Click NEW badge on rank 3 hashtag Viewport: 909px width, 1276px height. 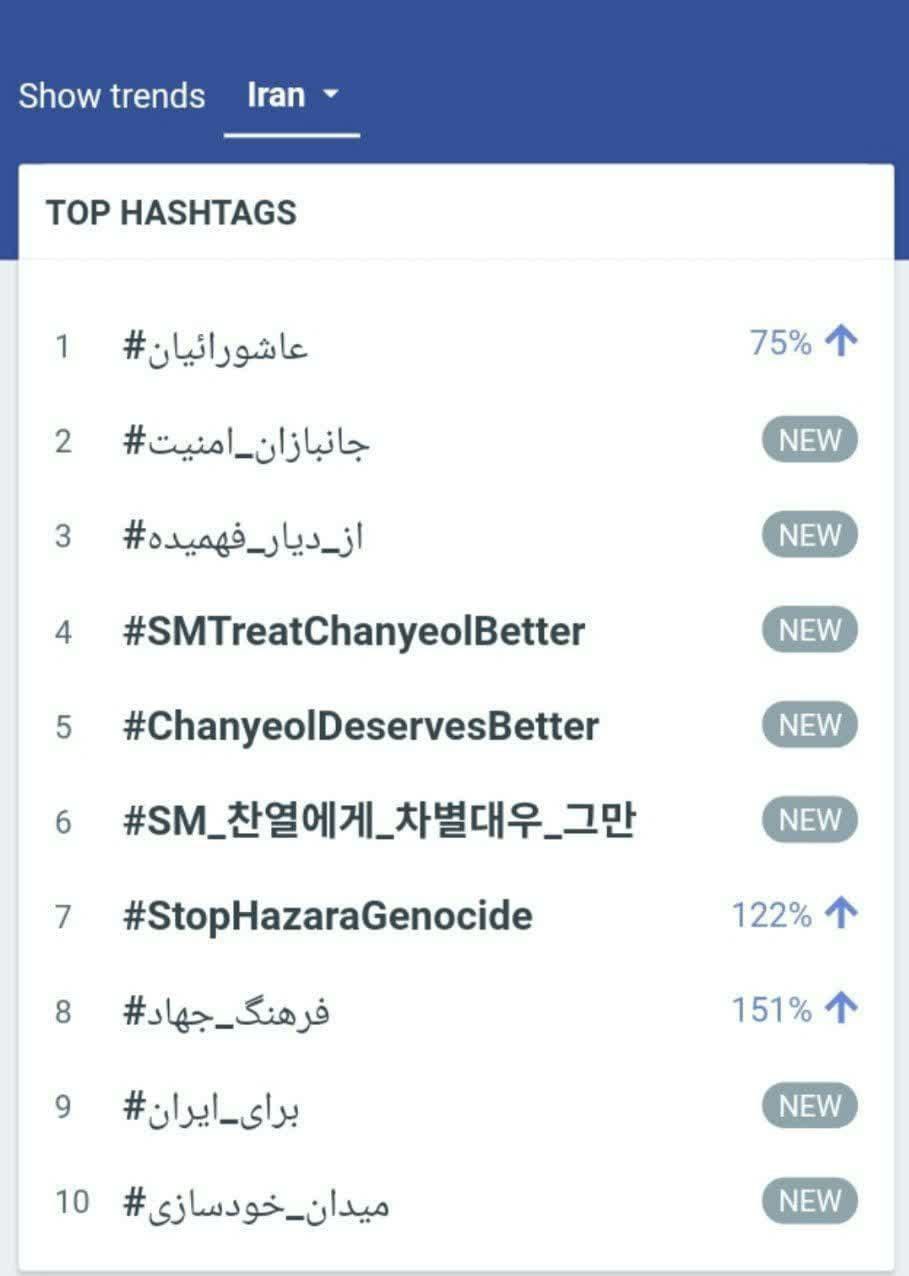pos(810,535)
